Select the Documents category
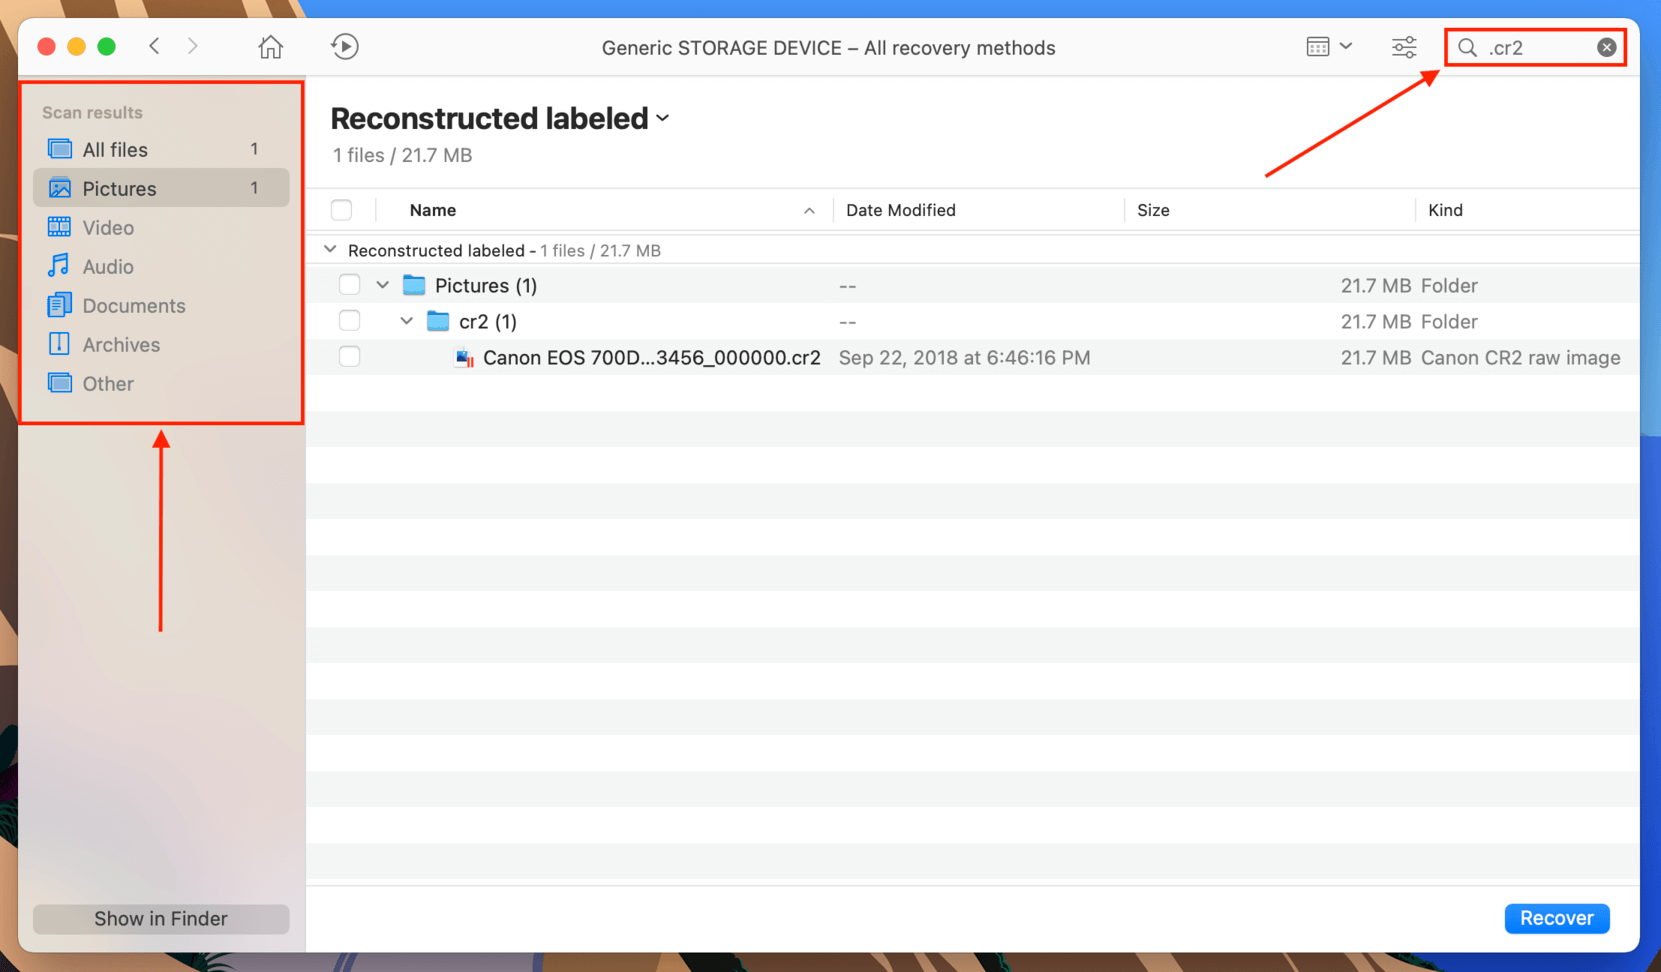Viewport: 1661px width, 972px height. [161, 305]
